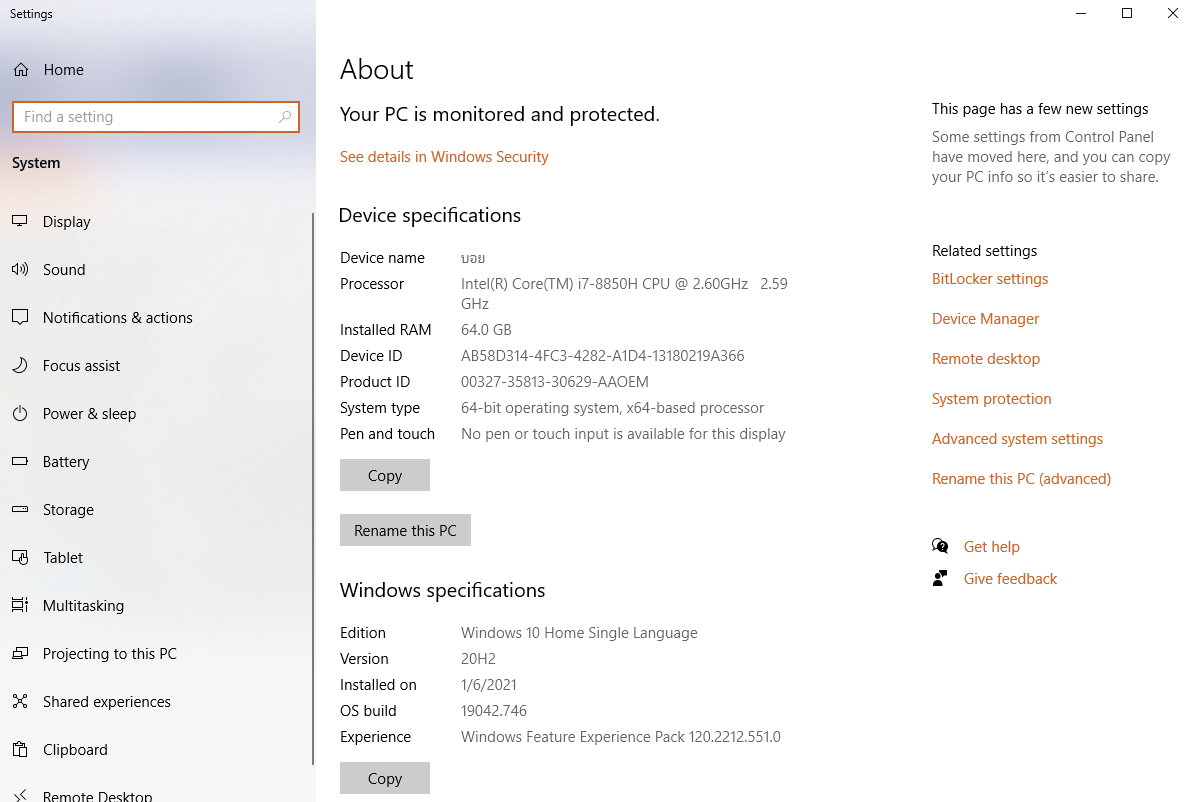Screen dimensions: 1187x802
Task: Select Projecting to this PC
Action: (x=109, y=654)
